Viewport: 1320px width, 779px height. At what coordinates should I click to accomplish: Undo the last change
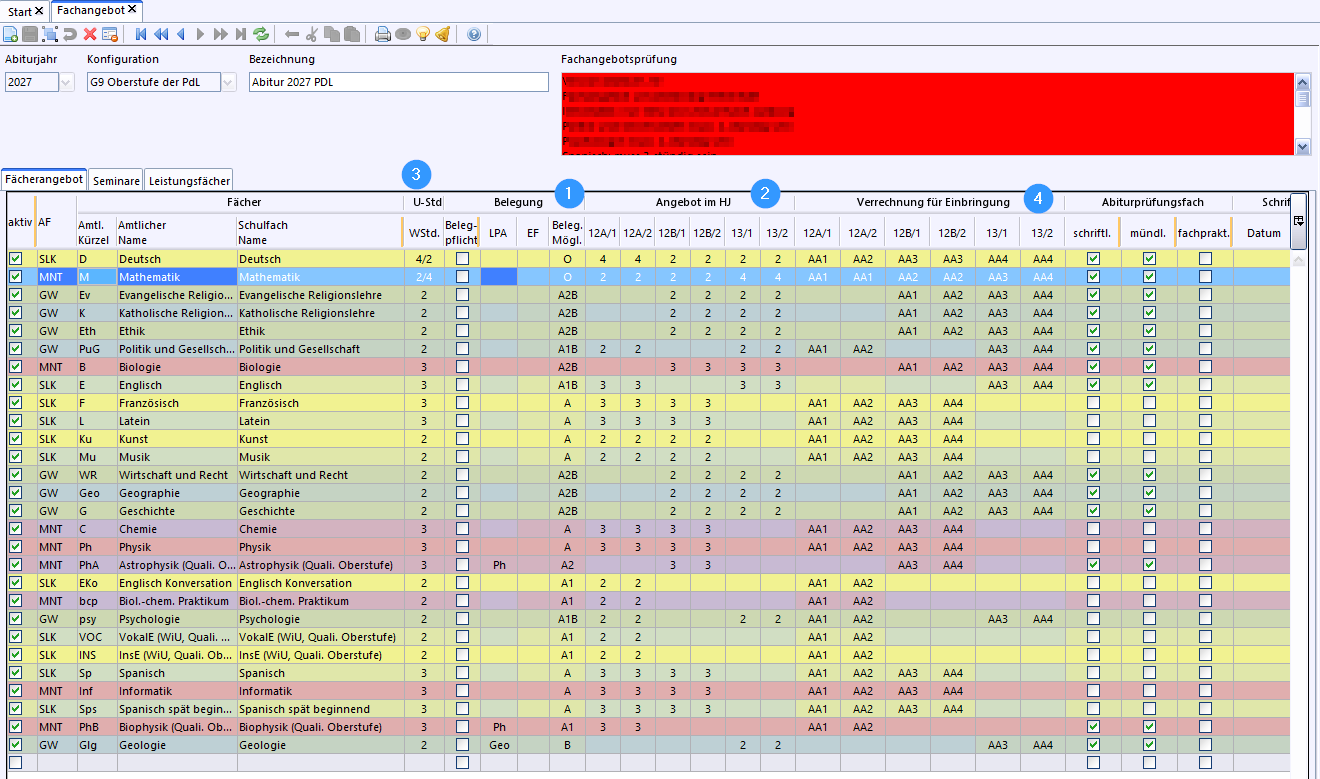[70, 34]
